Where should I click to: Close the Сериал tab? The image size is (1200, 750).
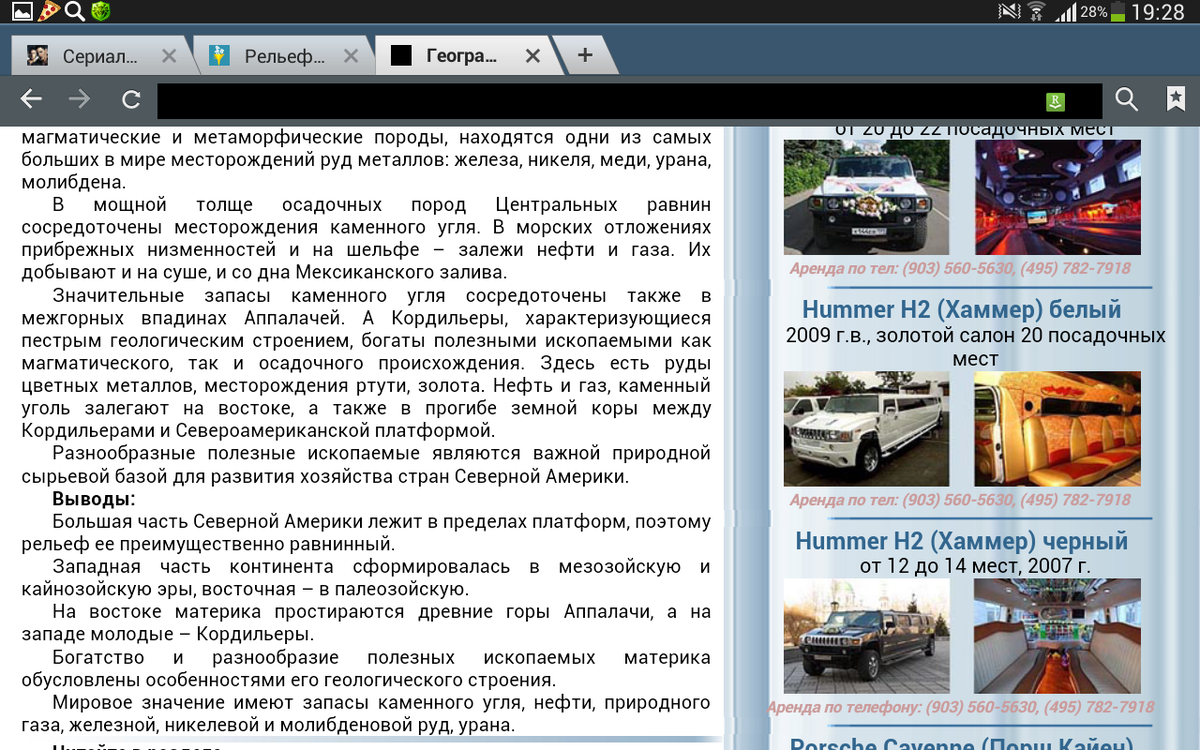tap(169, 57)
